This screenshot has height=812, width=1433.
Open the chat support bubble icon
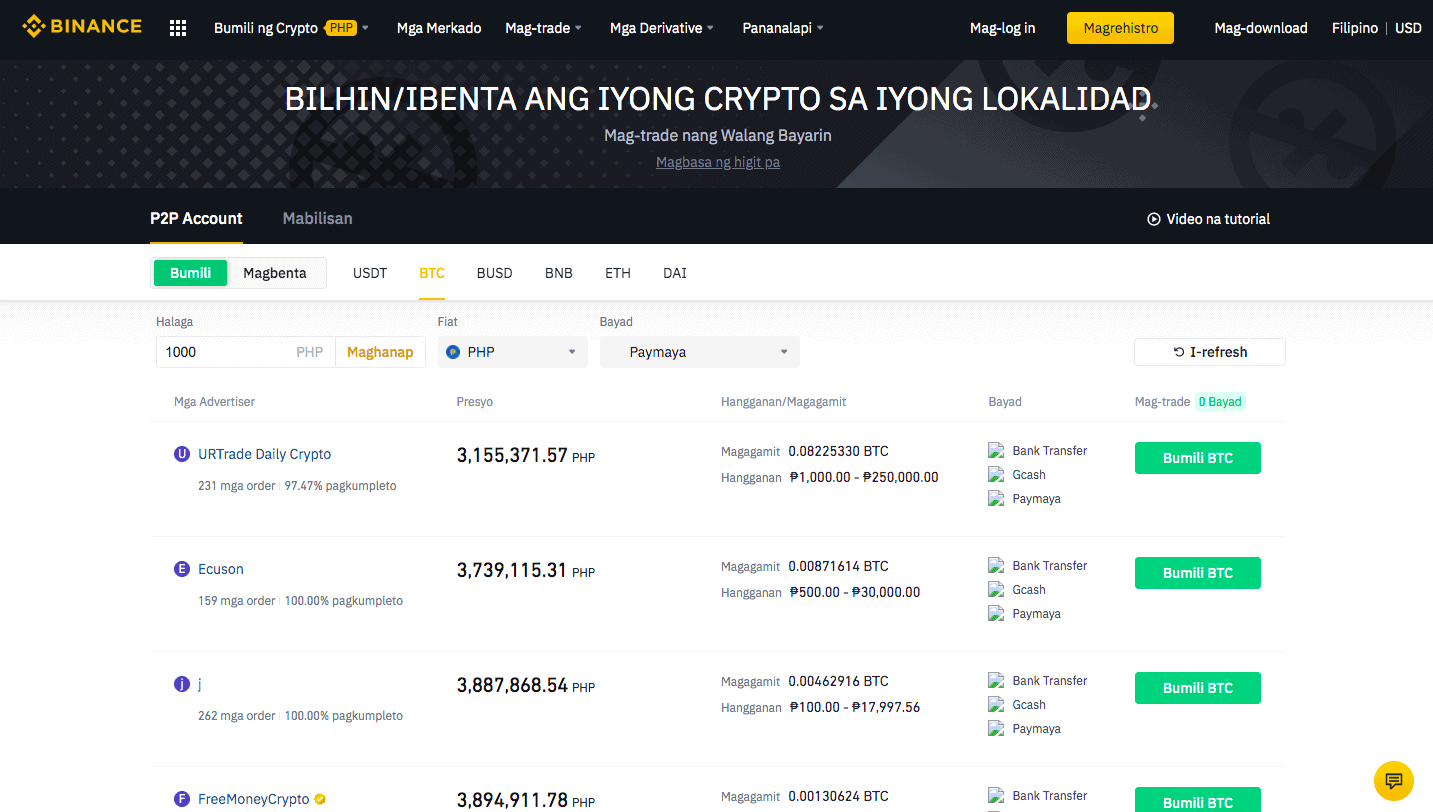[x=1394, y=781]
